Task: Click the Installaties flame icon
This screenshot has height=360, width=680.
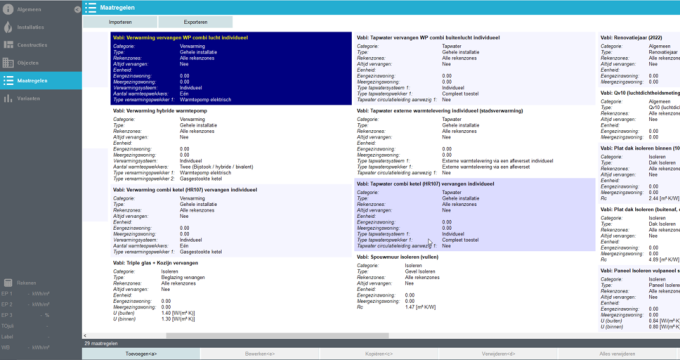Action: [x=8, y=27]
